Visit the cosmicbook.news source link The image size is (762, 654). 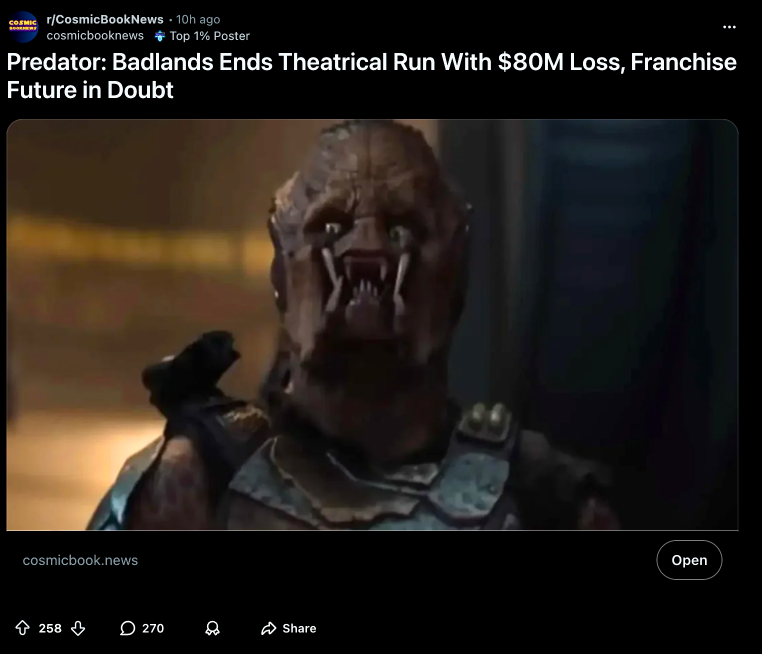pos(80,560)
